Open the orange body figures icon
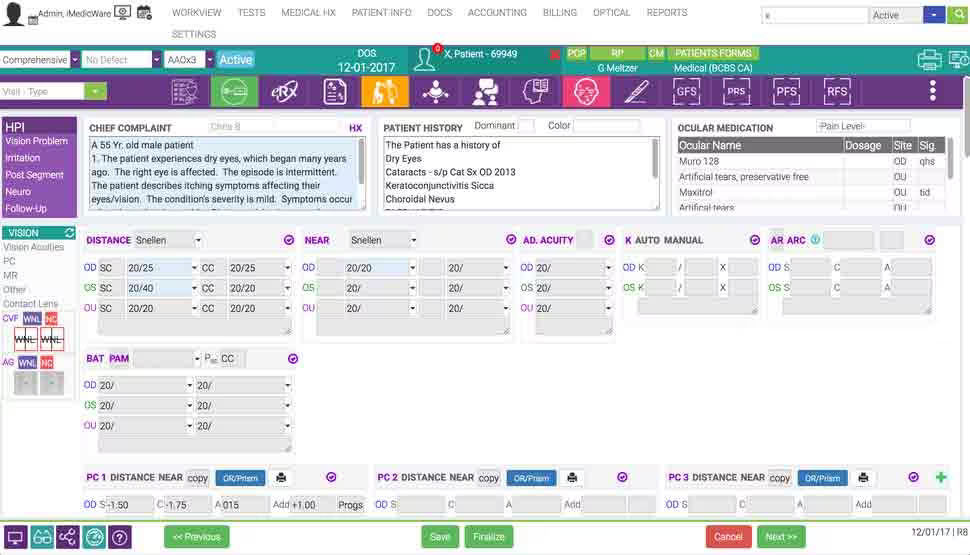Viewport: 970px width, 555px height. [x=385, y=92]
